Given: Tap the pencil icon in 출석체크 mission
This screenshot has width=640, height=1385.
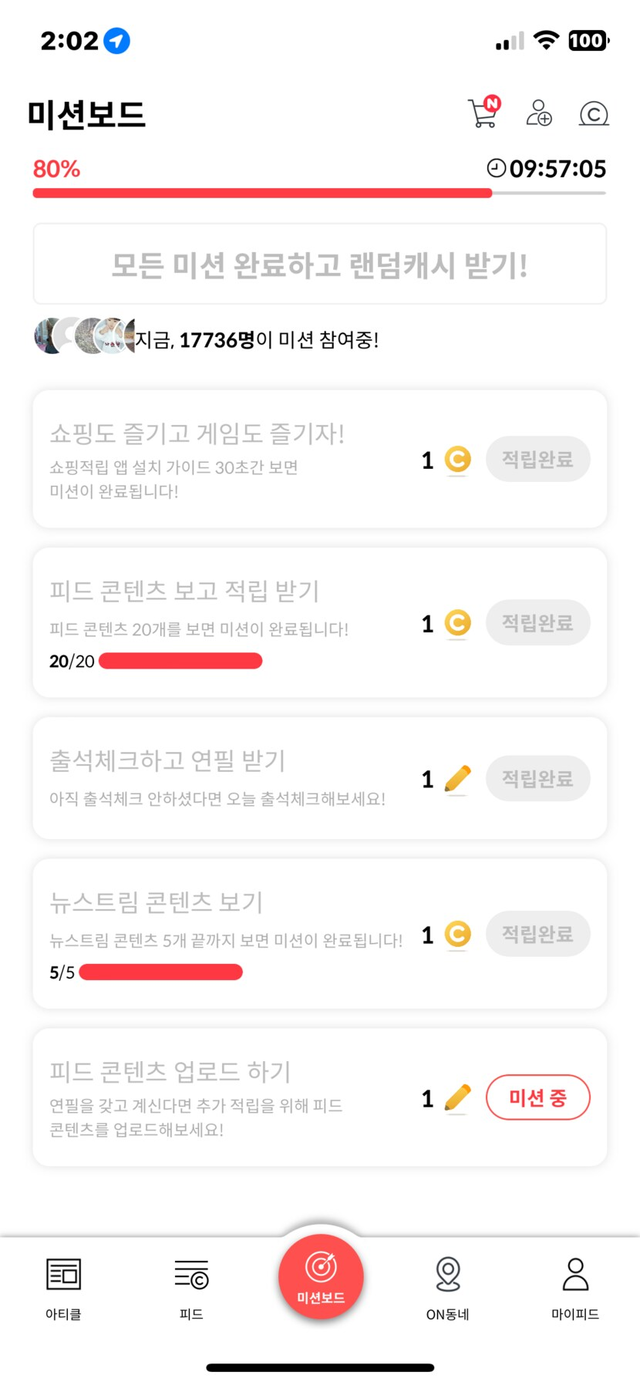Looking at the screenshot, I should pyautogui.click(x=457, y=779).
